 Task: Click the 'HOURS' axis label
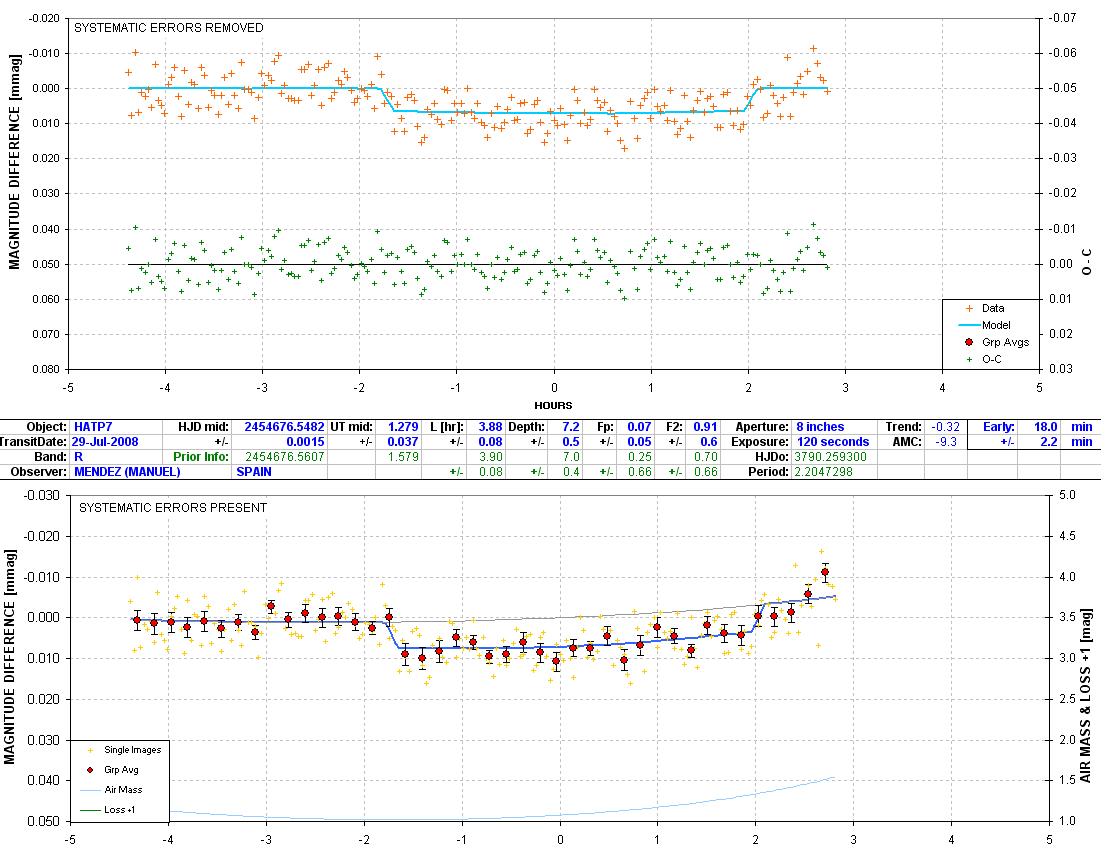tap(553, 405)
